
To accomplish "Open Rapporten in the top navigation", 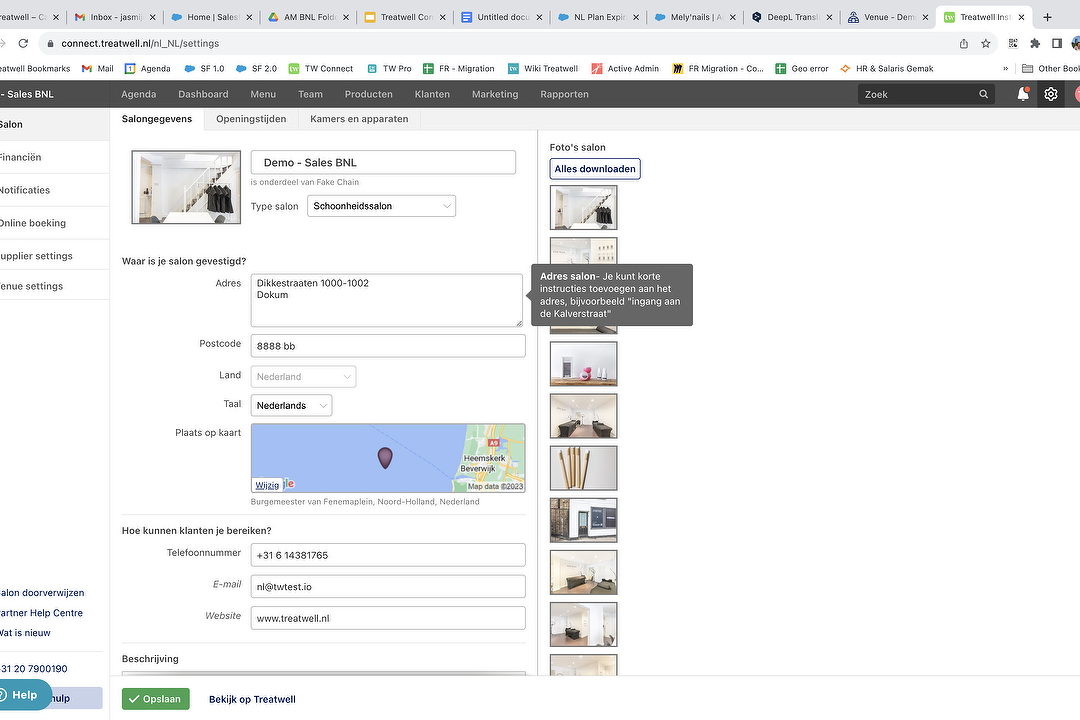I will [564, 94].
